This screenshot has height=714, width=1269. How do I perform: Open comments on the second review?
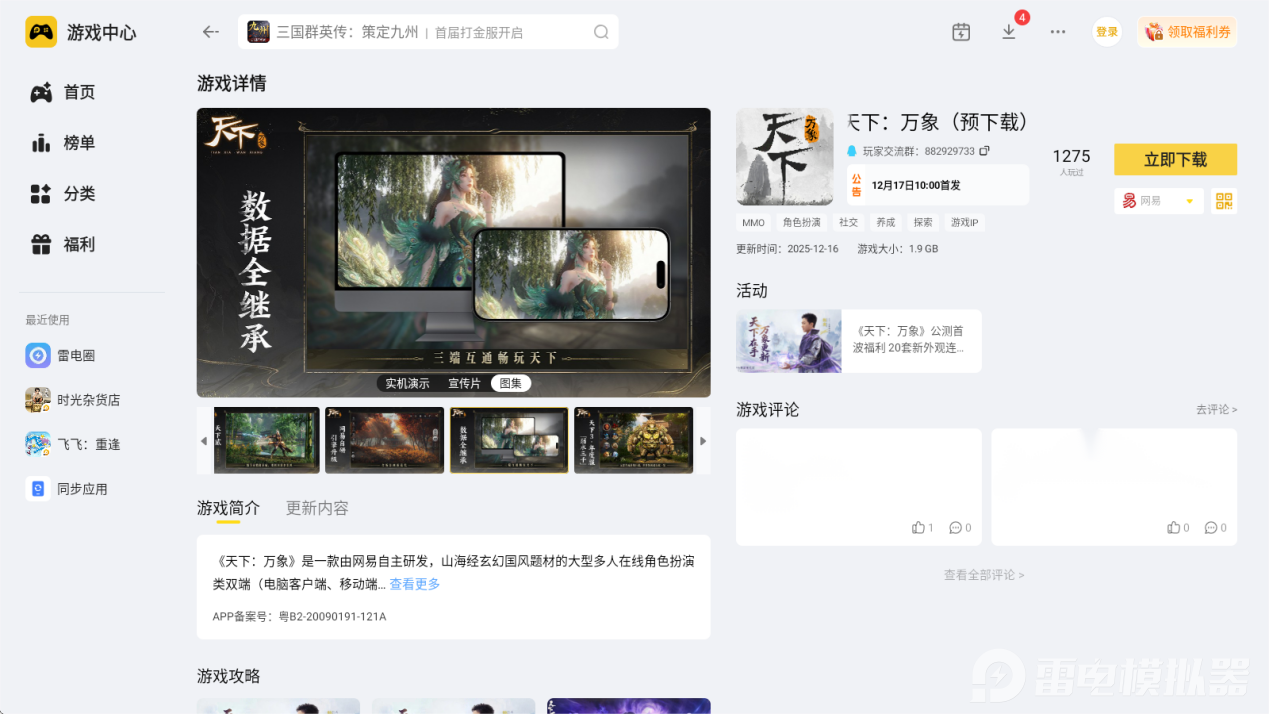[1215, 528]
